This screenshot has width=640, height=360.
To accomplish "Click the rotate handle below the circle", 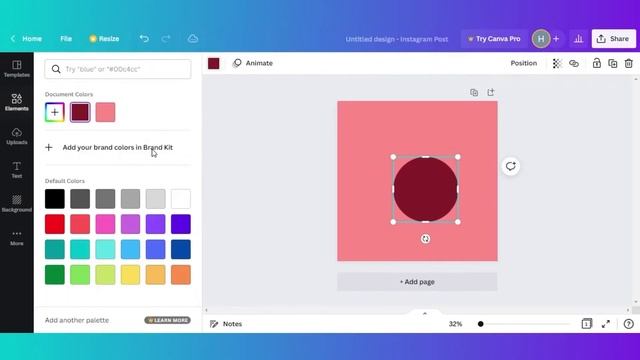I will point(425,239).
